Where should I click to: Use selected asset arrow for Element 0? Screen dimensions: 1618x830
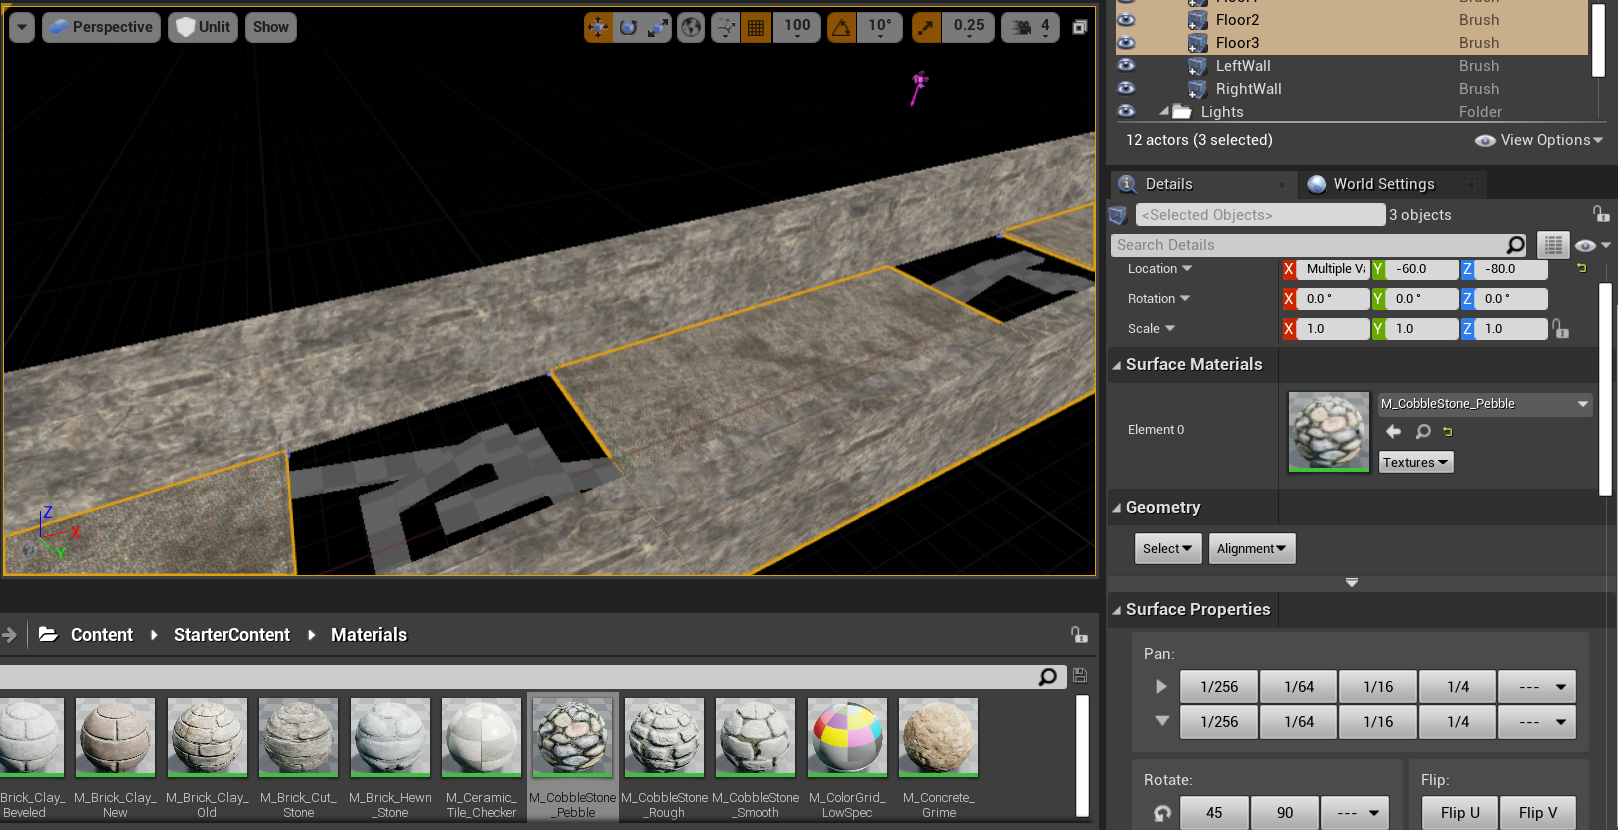[x=1394, y=432]
